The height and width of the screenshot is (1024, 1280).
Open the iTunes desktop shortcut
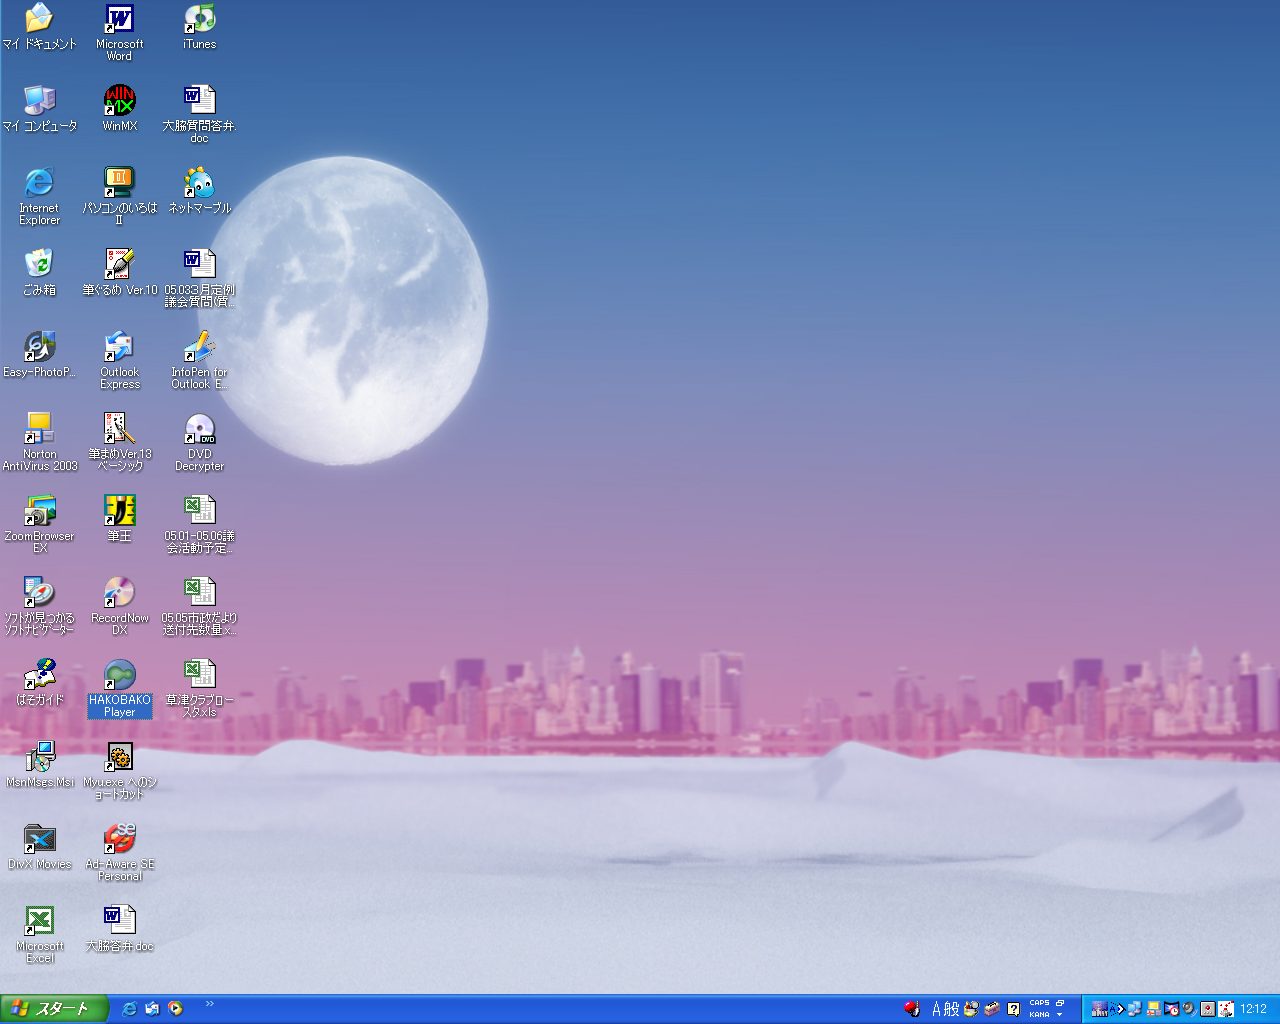tap(199, 20)
